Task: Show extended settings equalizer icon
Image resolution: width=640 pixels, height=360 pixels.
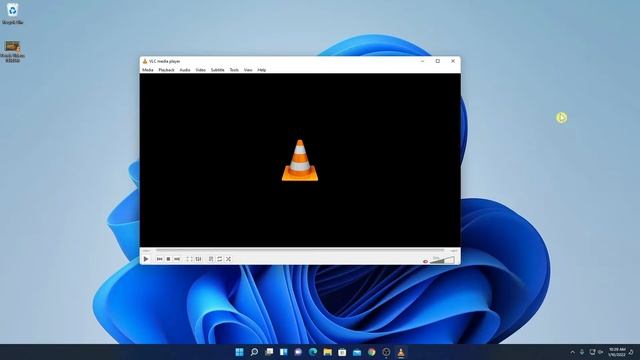Action: click(198, 259)
